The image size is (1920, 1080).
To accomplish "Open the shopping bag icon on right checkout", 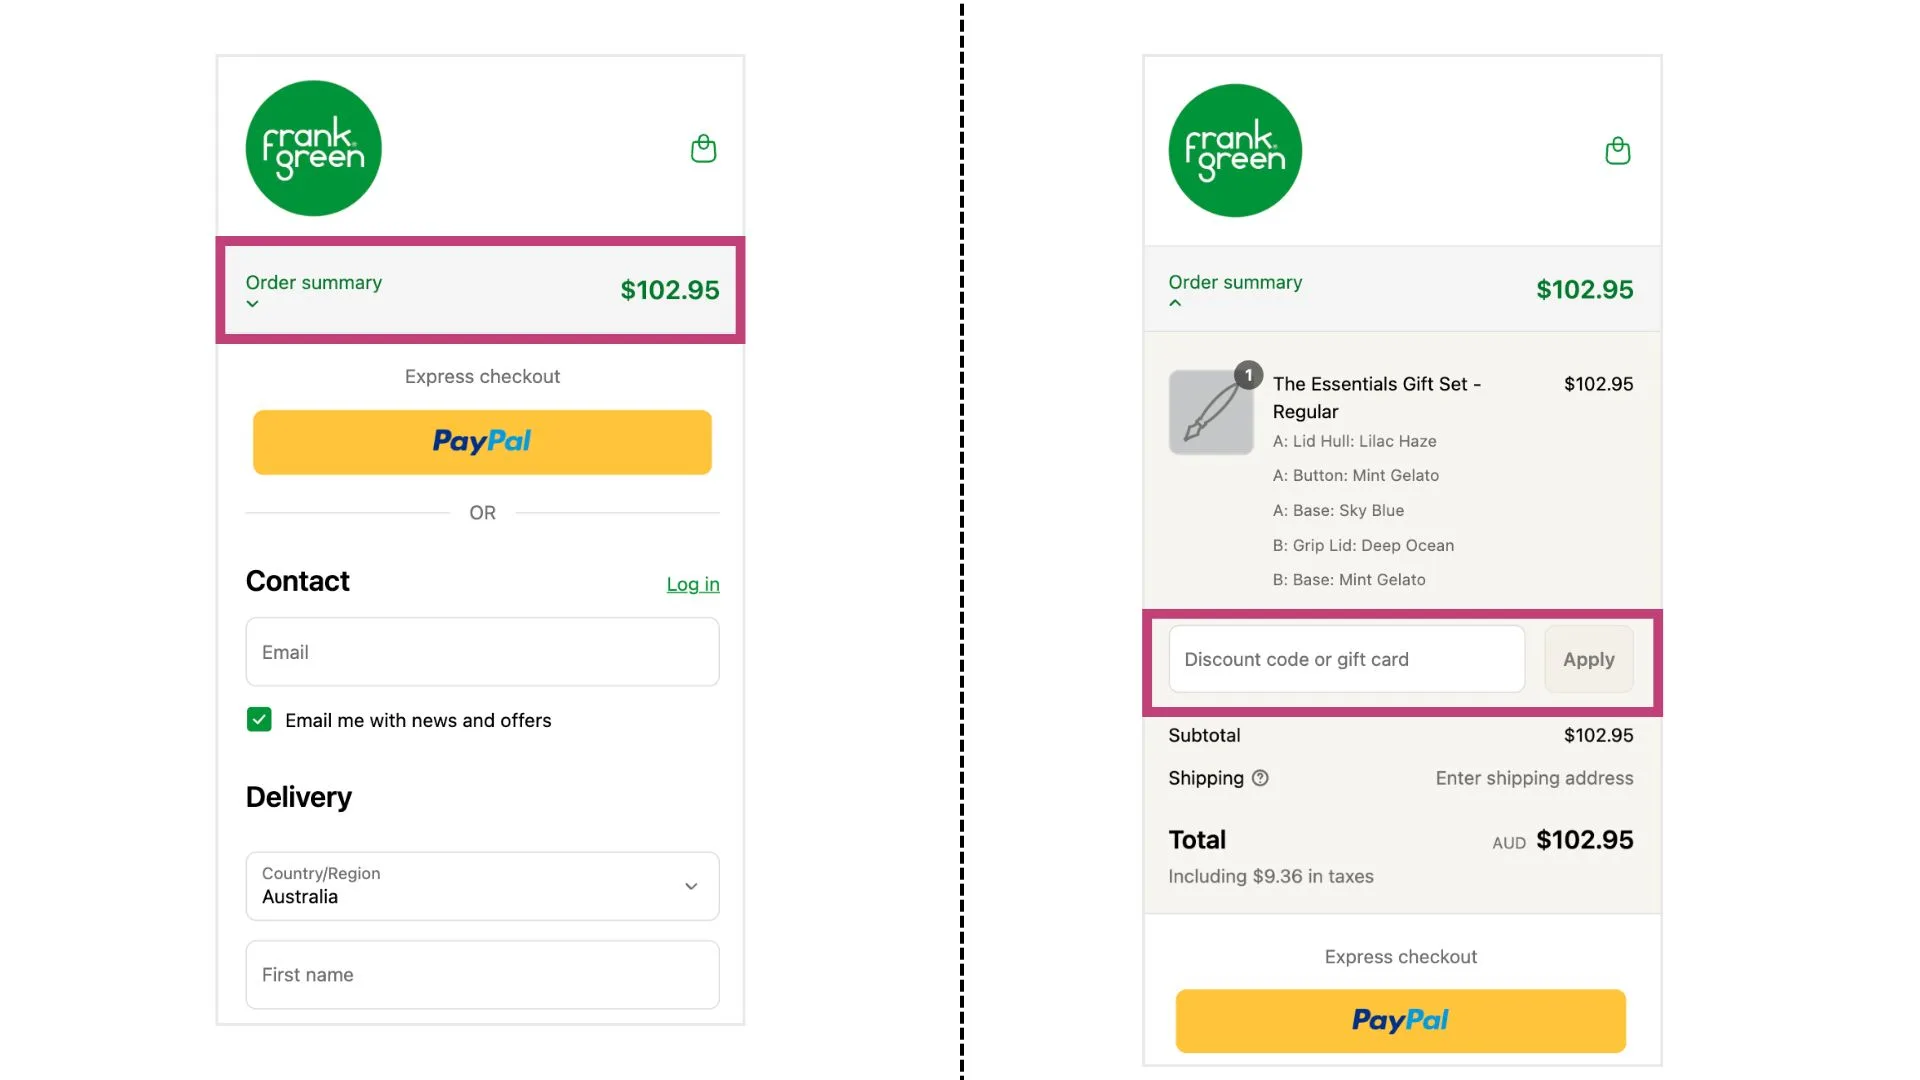I will 1618,151.
